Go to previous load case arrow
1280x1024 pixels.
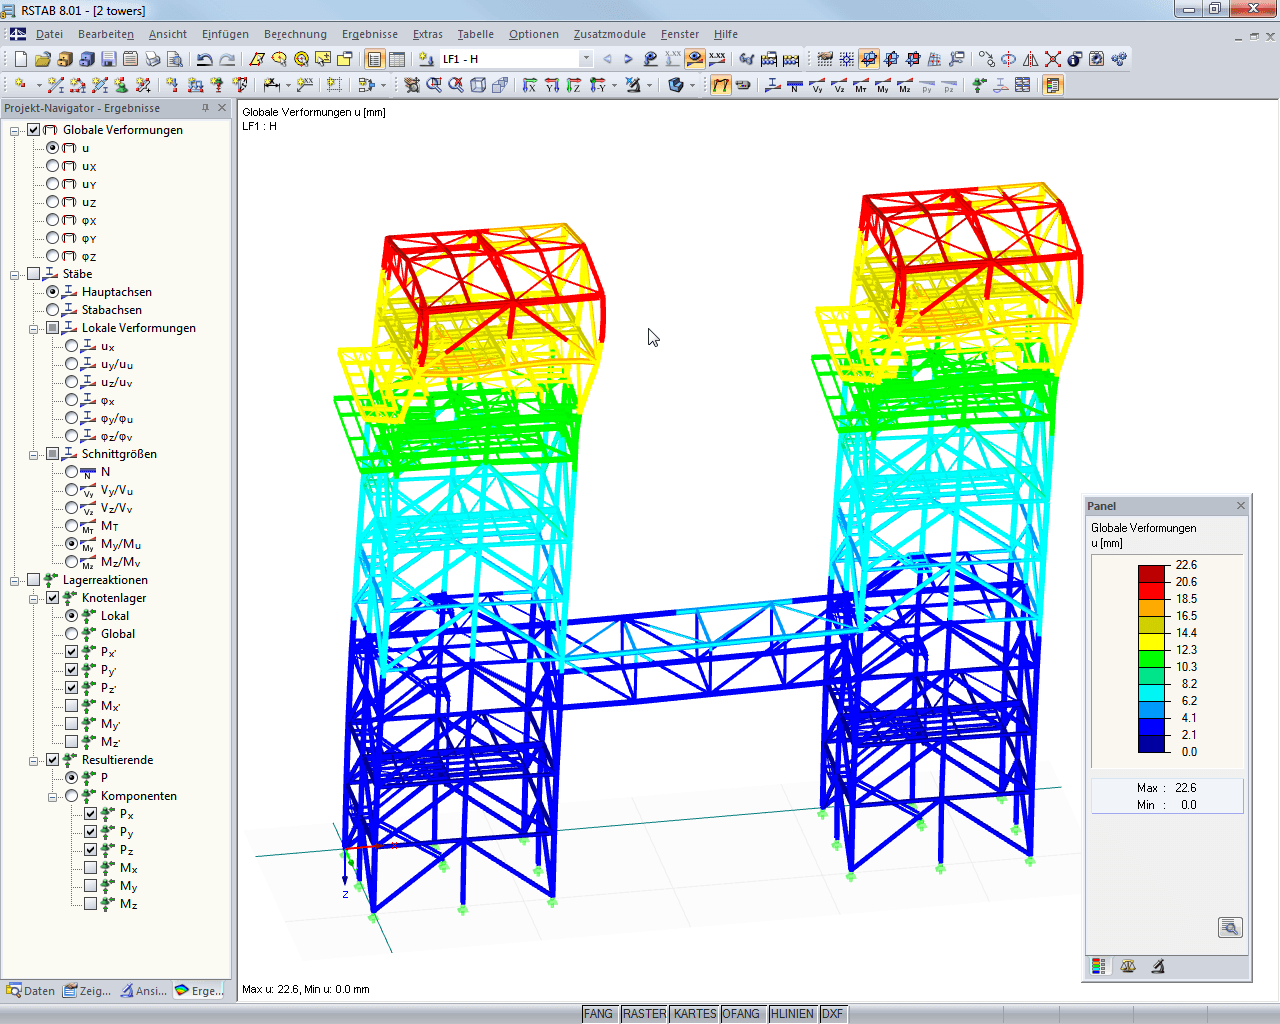pyautogui.click(x=607, y=59)
